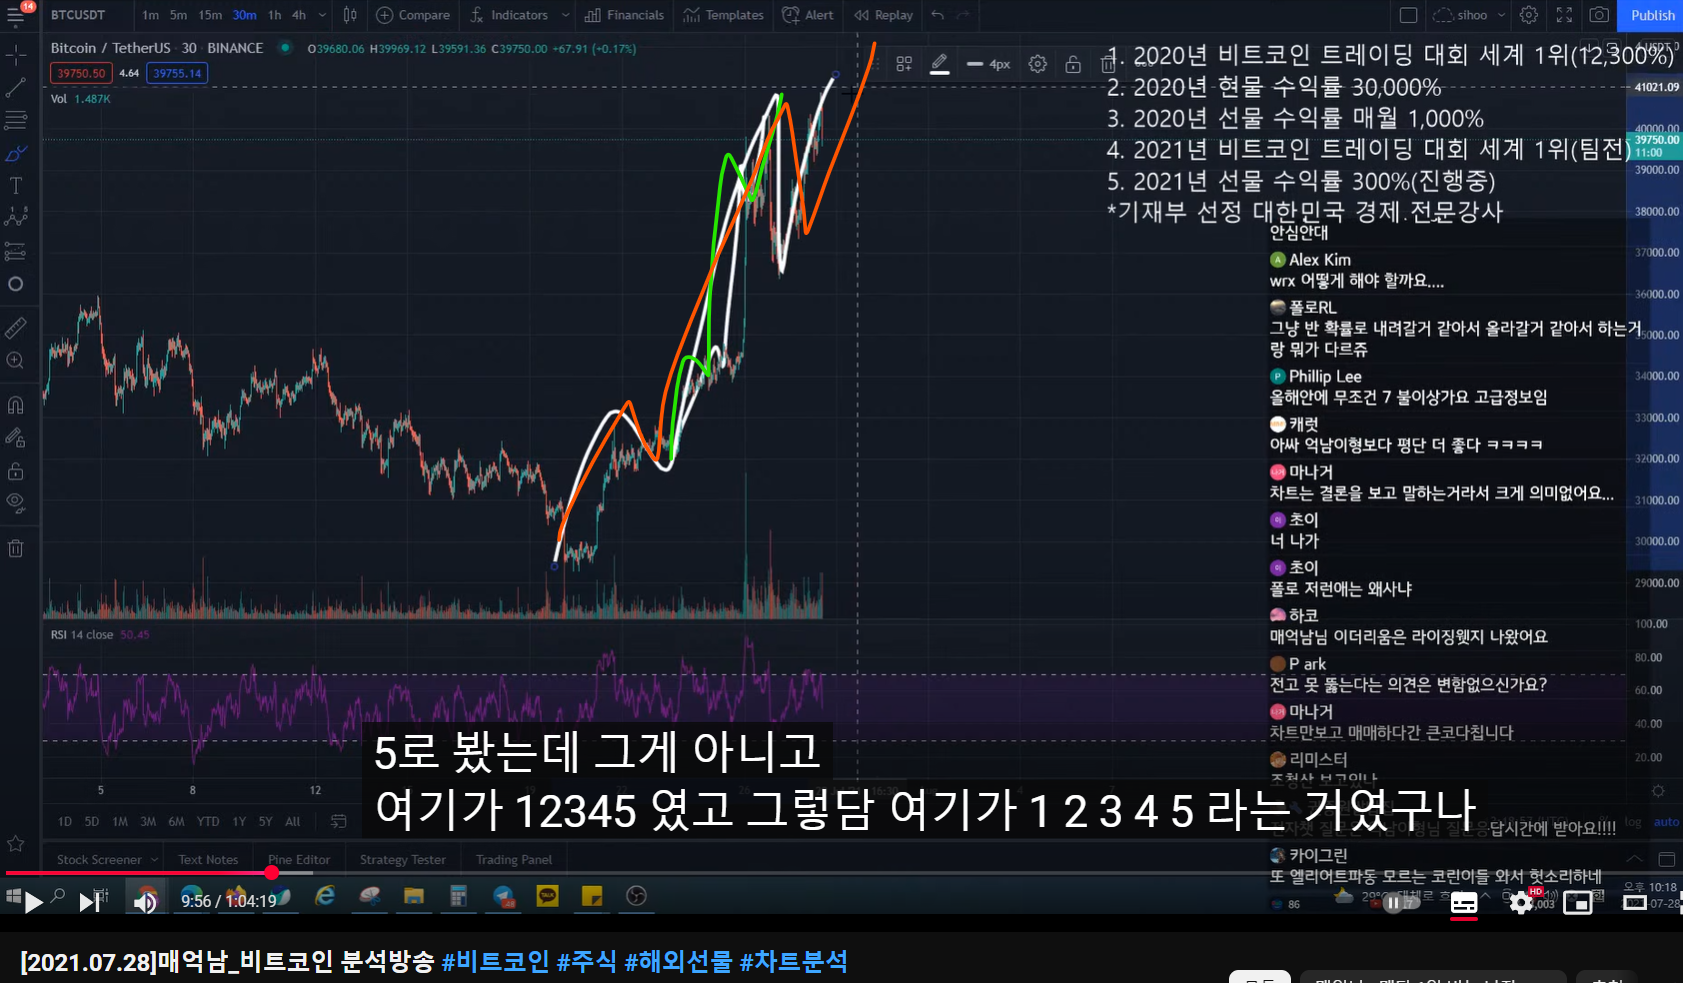1683x983 pixels.
Task: Open the Trading Panel tab
Action: (x=513, y=859)
